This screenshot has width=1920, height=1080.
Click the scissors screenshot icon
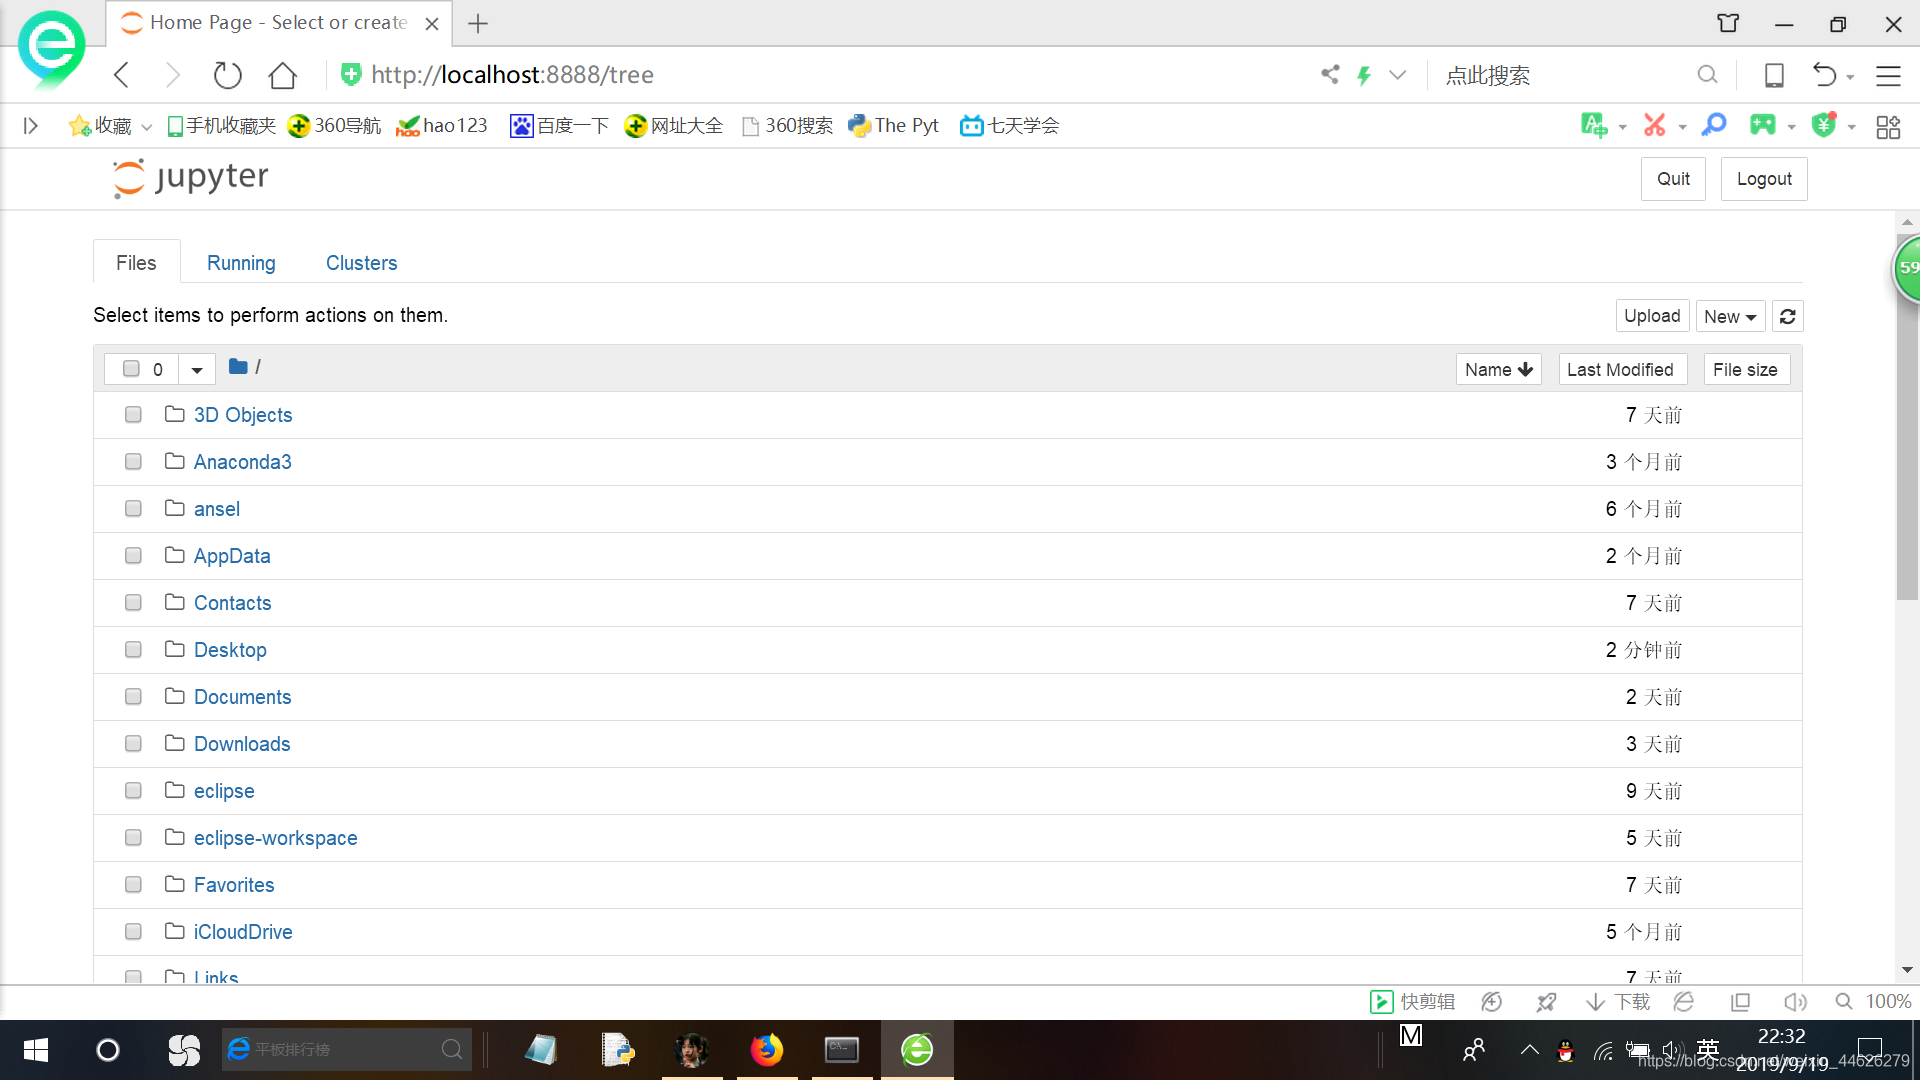1655,125
